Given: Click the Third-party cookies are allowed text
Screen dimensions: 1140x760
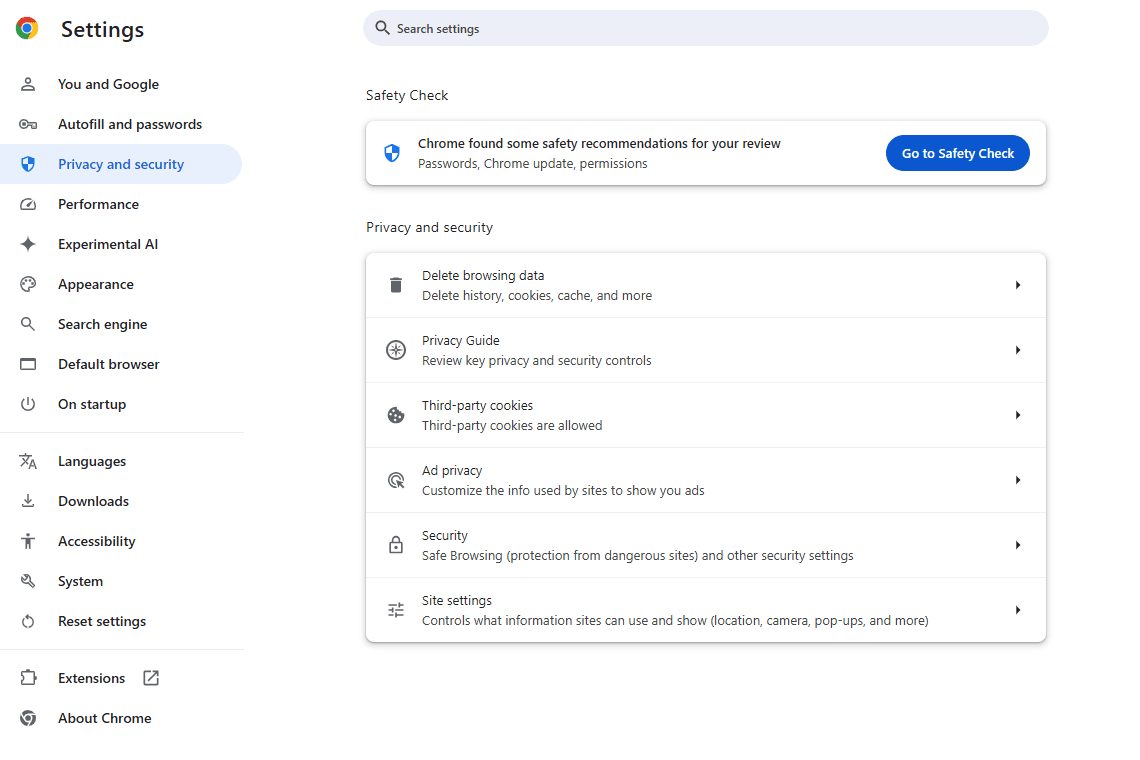Looking at the screenshot, I should 512,425.
